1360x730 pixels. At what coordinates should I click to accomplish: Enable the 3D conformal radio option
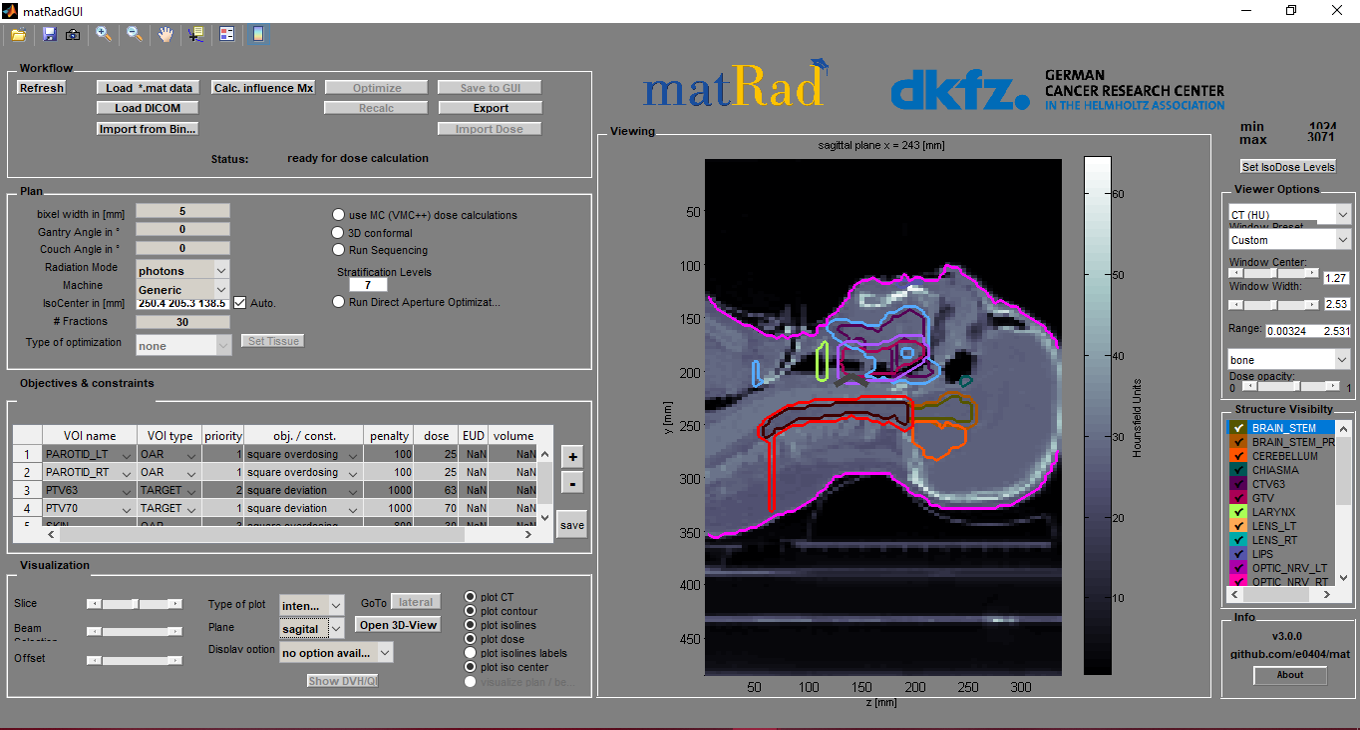[x=340, y=233]
